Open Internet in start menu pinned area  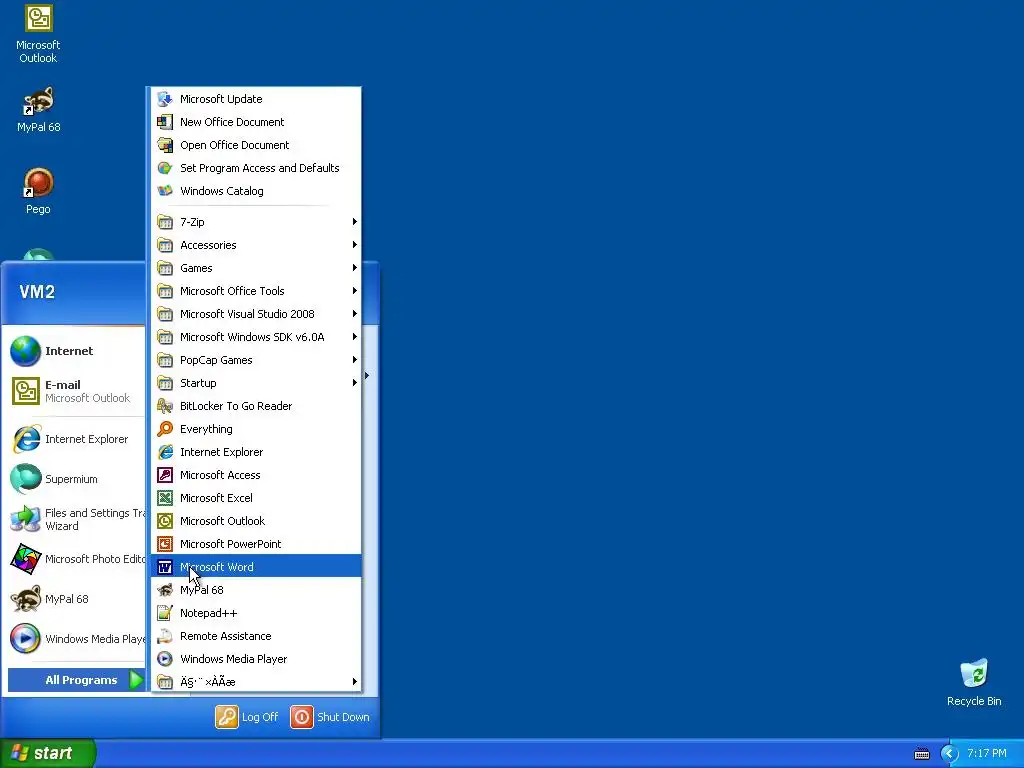coord(76,351)
